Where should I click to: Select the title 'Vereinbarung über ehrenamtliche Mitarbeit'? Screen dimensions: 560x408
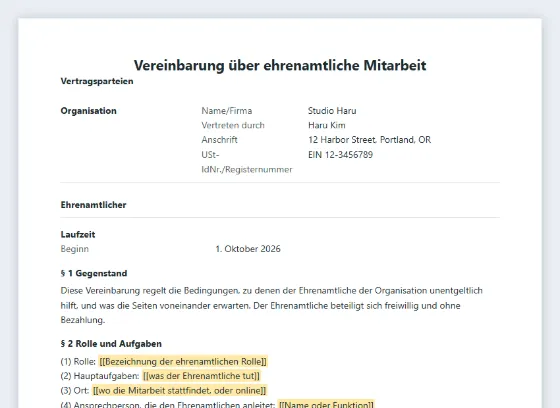(280, 65)
